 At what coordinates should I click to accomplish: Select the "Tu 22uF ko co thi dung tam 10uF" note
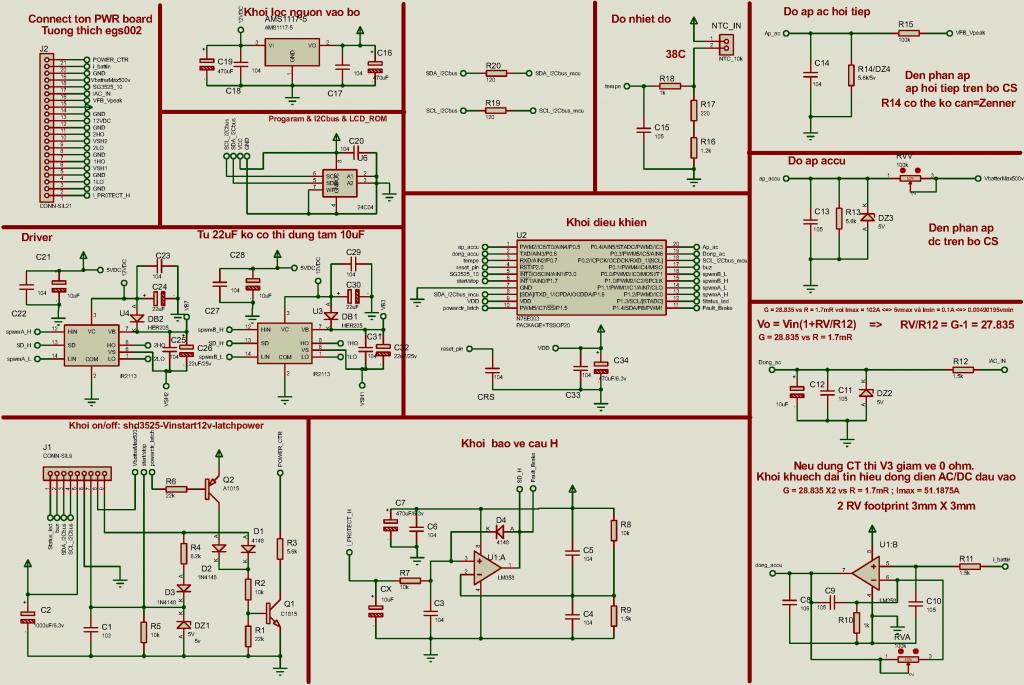(x=281, y=234)
